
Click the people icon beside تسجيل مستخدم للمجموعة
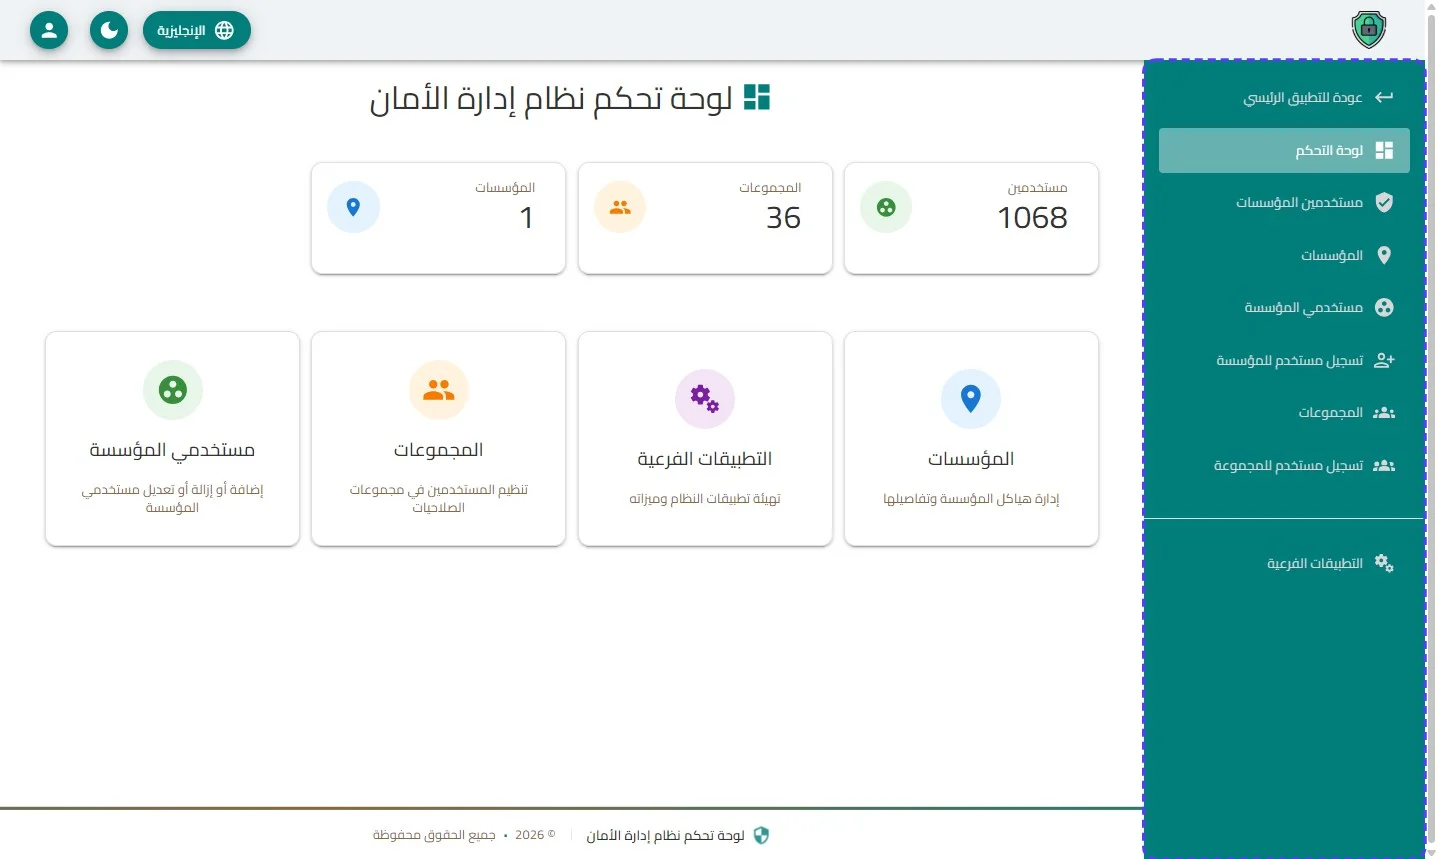click(x=1384, y=465)
